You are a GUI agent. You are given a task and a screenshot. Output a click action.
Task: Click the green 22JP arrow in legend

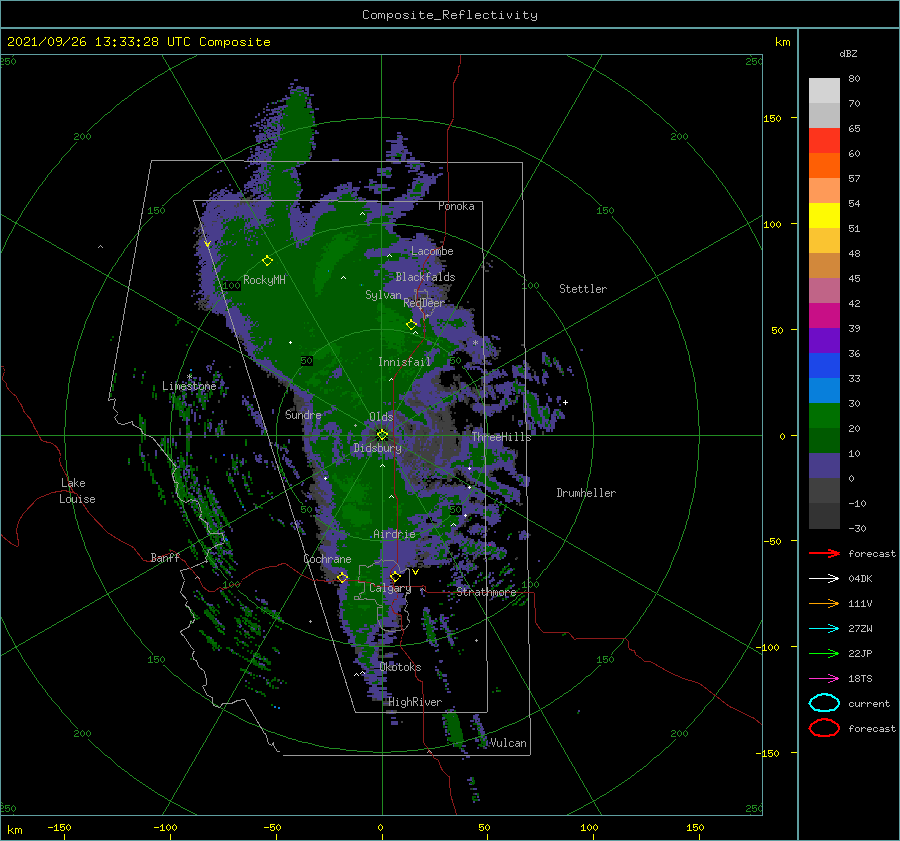click(824, 653)
